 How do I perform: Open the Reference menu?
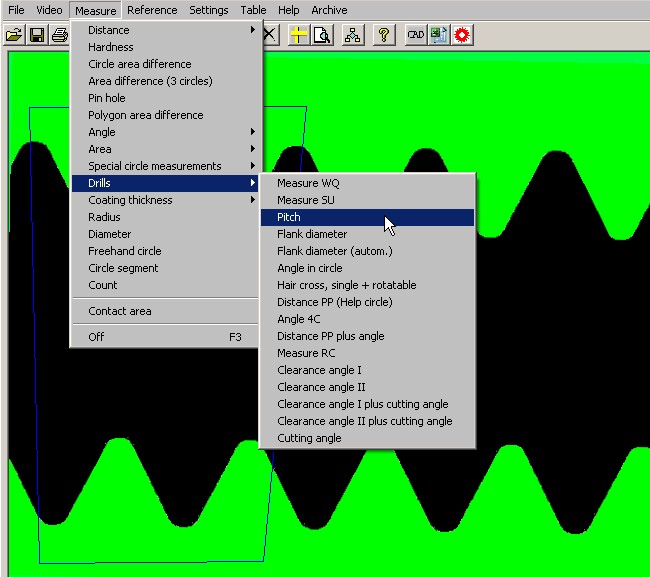[x=152, y=10]
